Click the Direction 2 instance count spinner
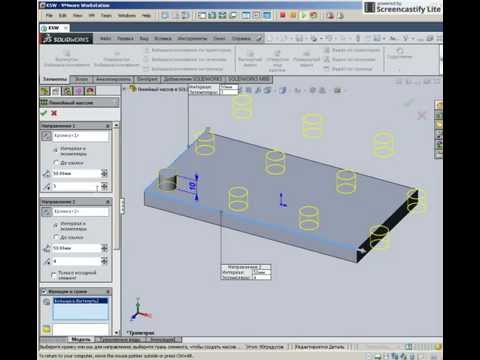Viewport: 480px width, 360px height. [x=104, y=261]
